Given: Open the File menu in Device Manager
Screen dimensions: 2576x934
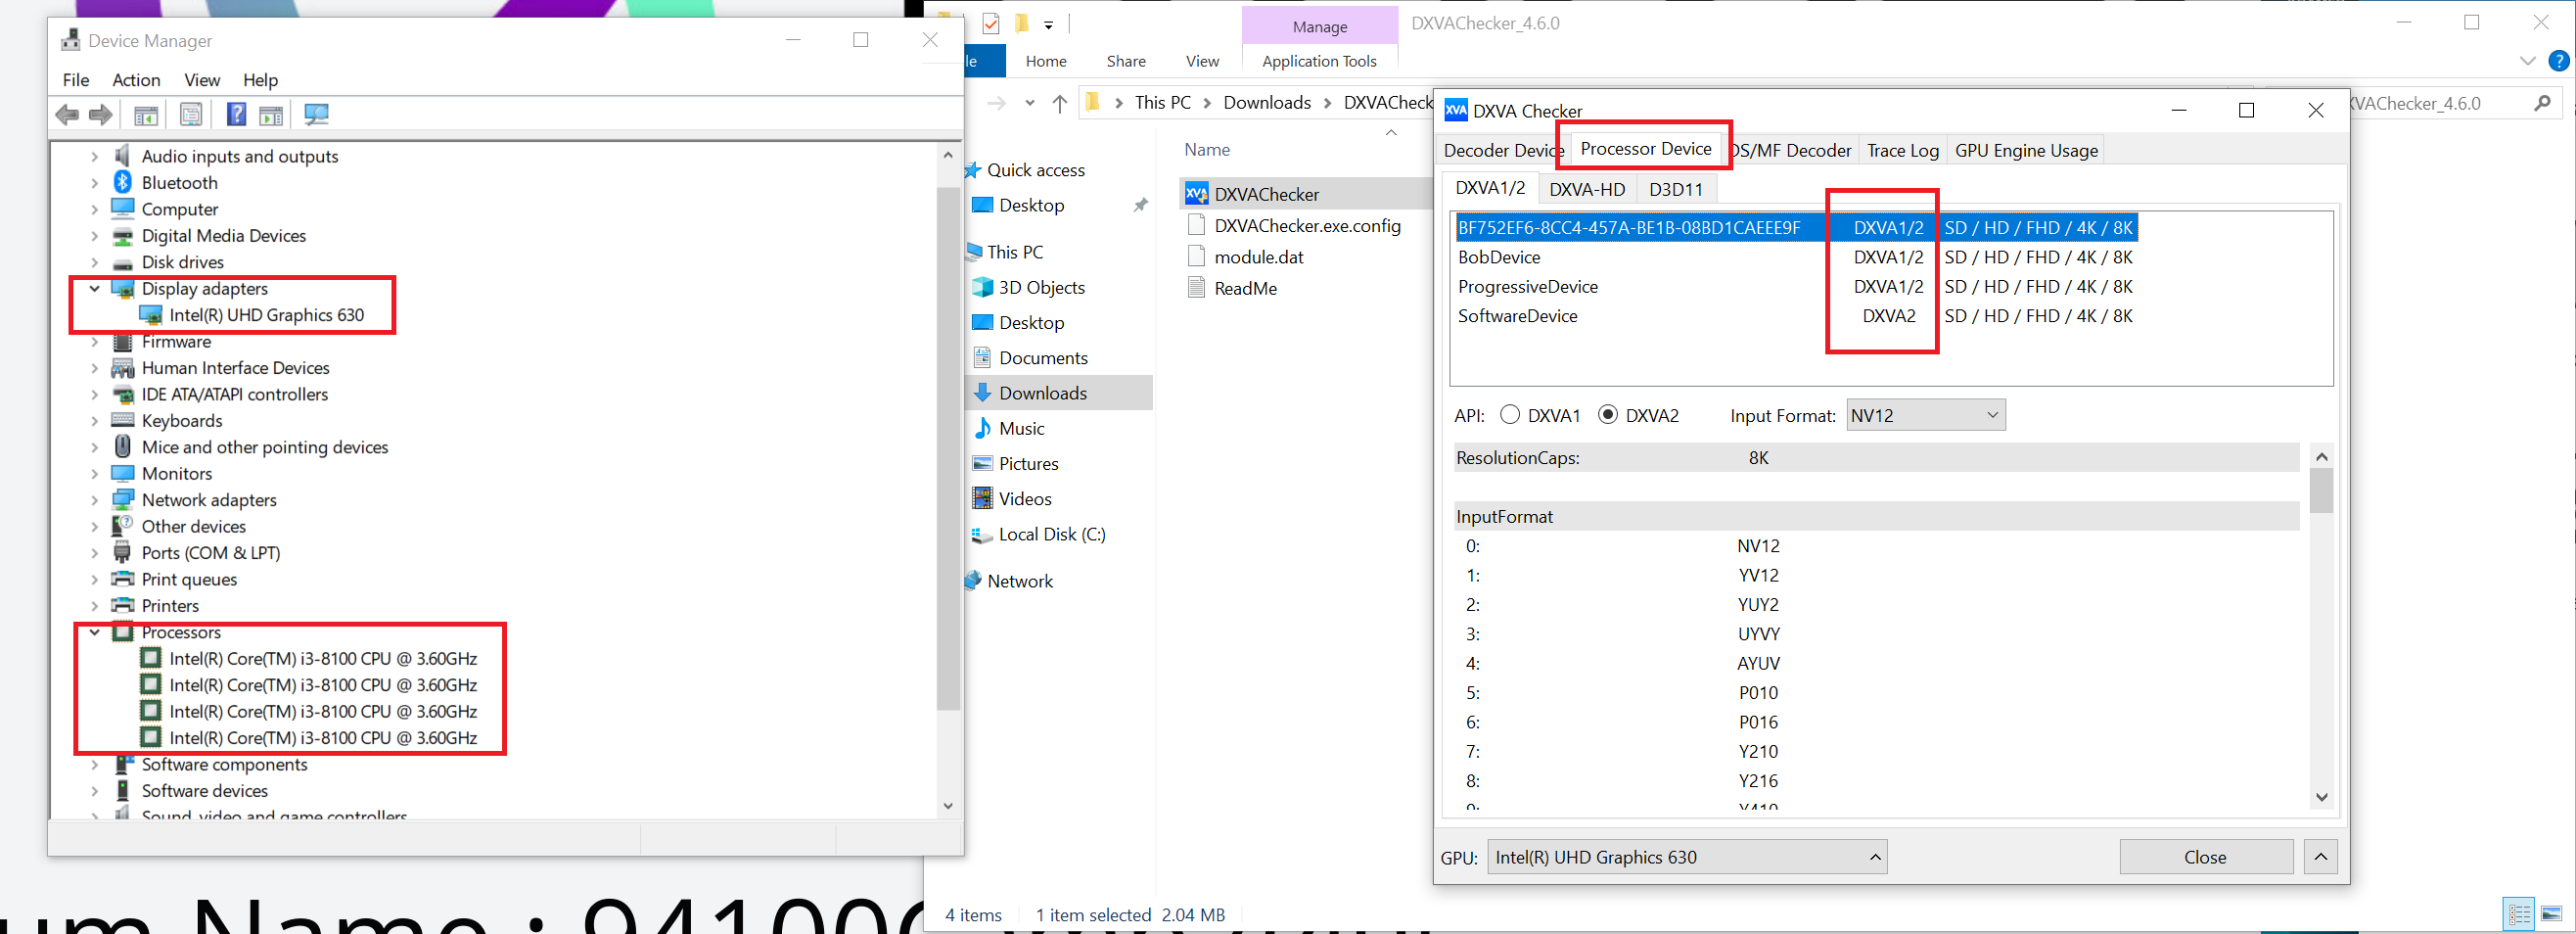Looking at the screenshot, I should tap(76, 80).
